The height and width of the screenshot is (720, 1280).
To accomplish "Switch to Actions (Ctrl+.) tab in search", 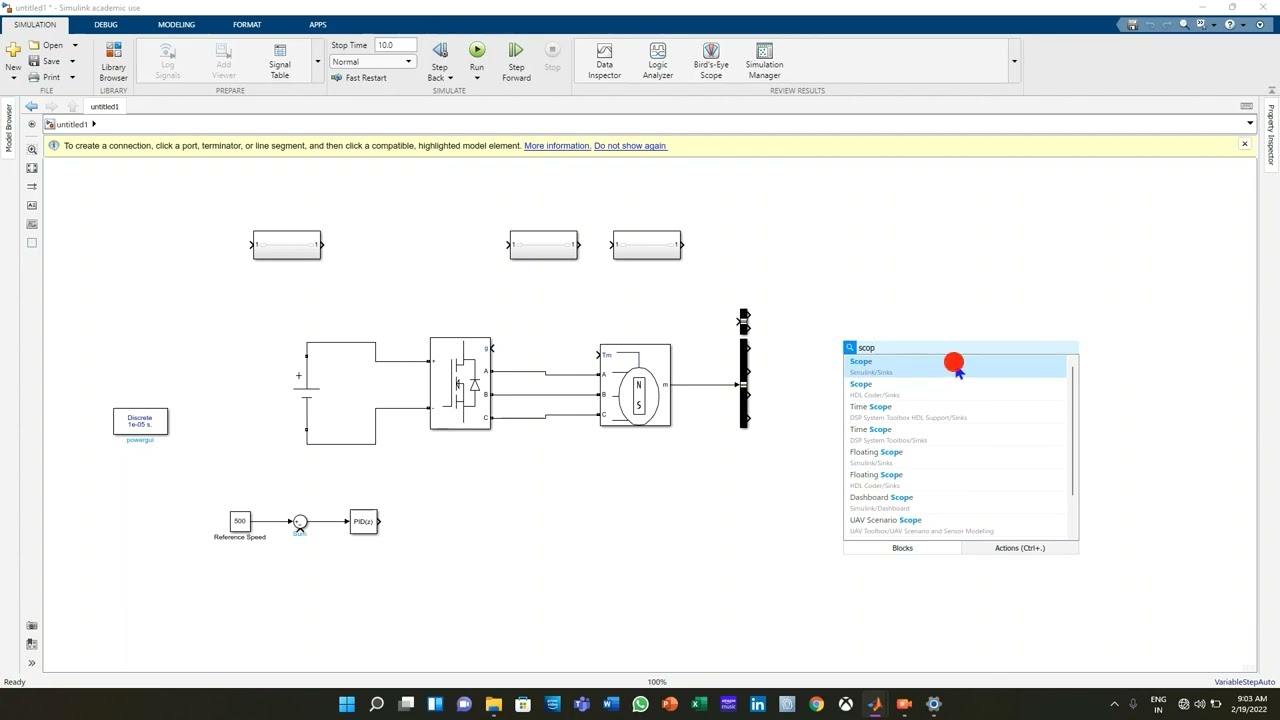I will coord(1020,548).
